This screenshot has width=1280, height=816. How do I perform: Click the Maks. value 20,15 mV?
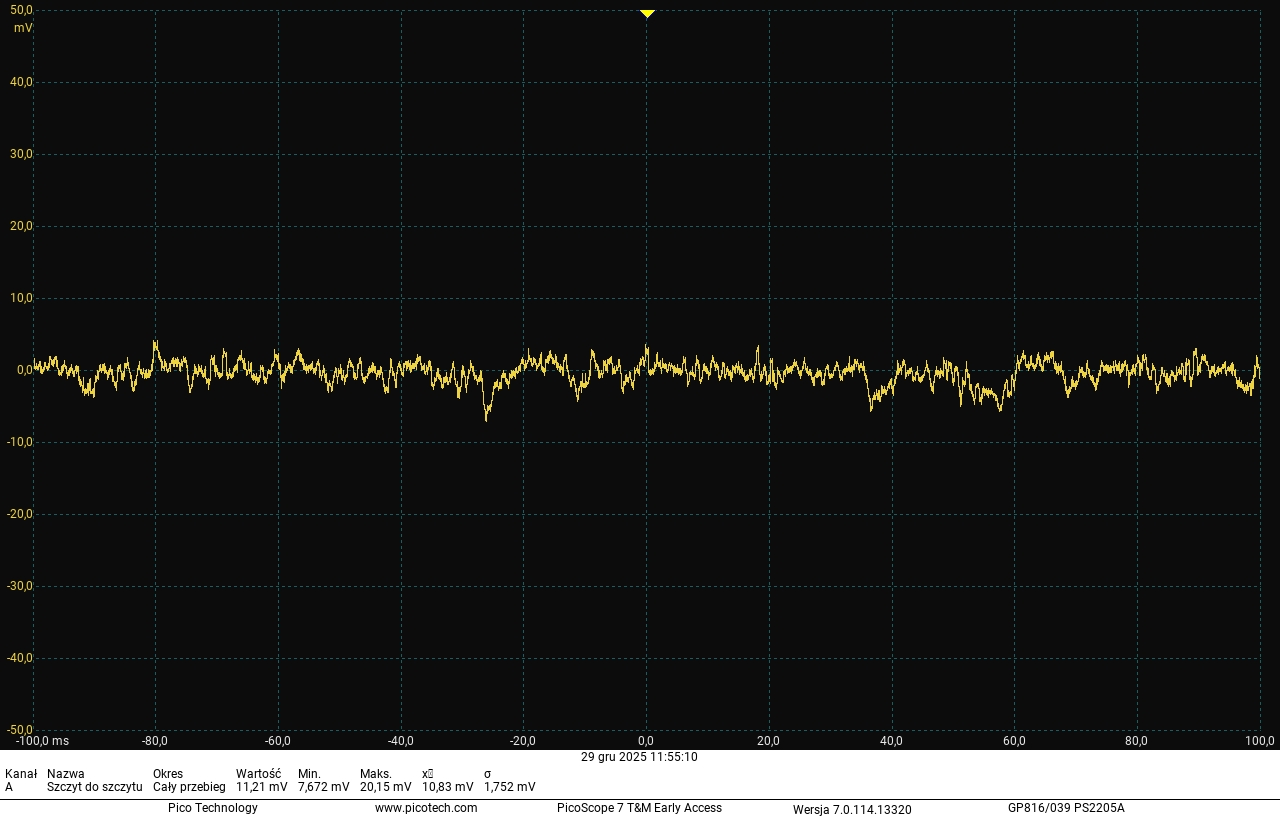[x=385, y=787]
